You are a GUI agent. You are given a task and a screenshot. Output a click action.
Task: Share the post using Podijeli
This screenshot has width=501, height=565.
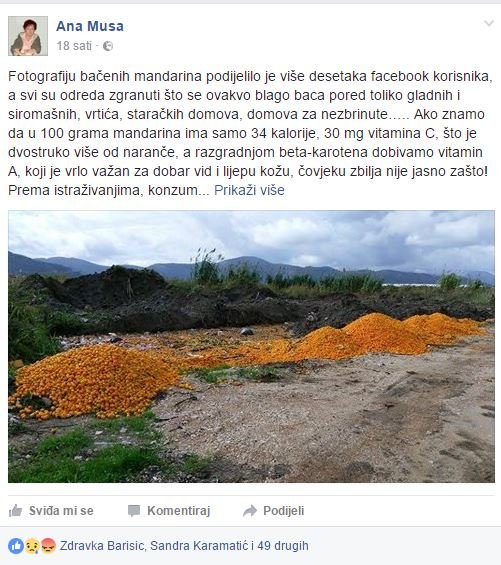point(274,511)
